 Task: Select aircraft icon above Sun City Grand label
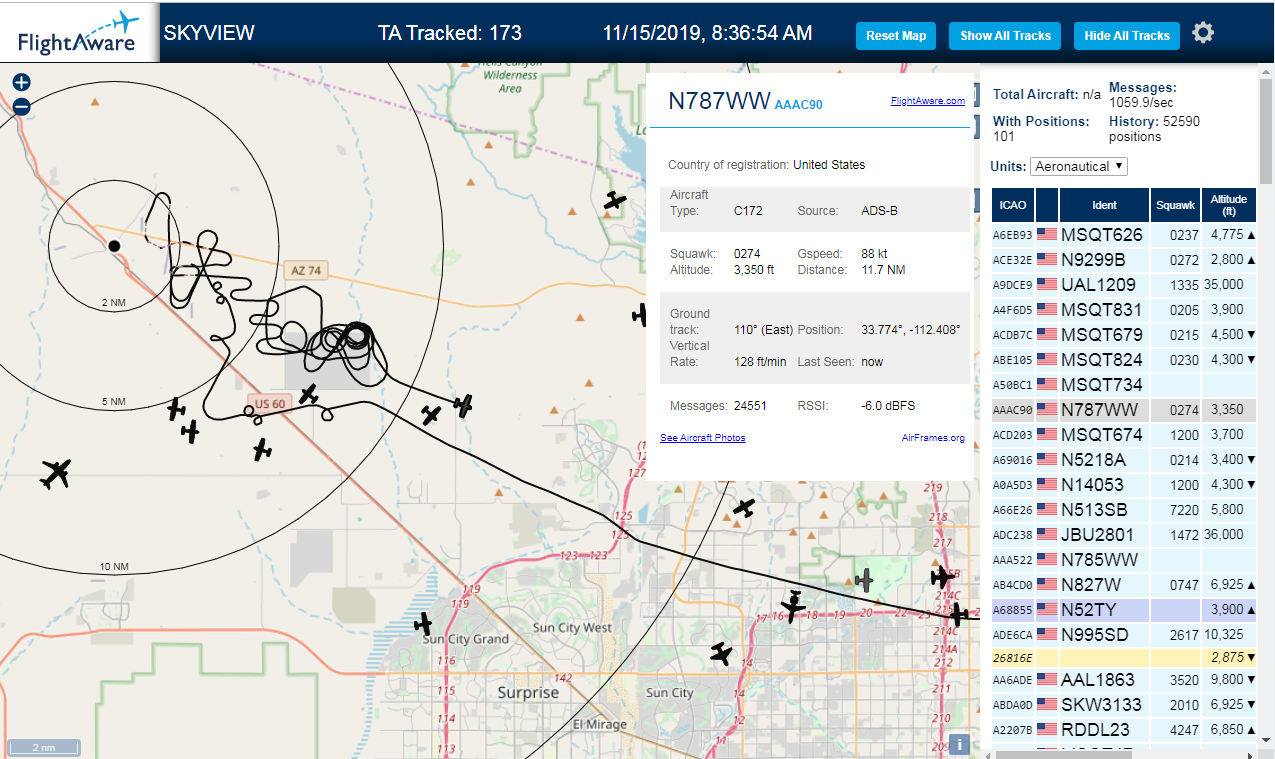point(424,624)
